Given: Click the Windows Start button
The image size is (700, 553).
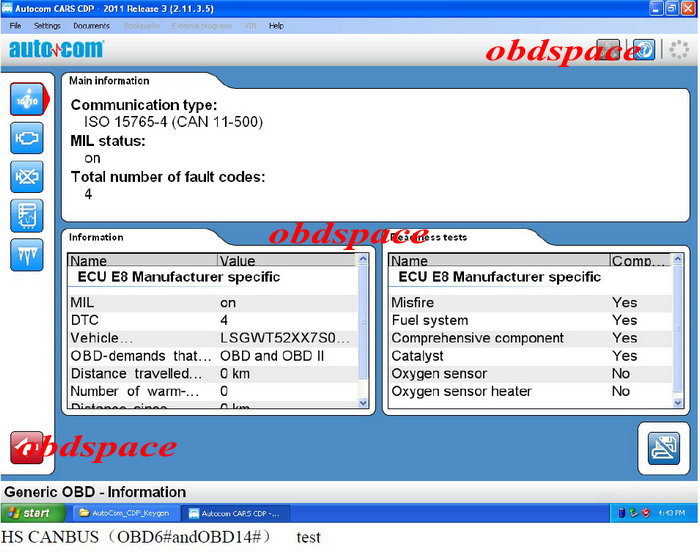Looking at the screenshot, I should (x=33, y=513).
